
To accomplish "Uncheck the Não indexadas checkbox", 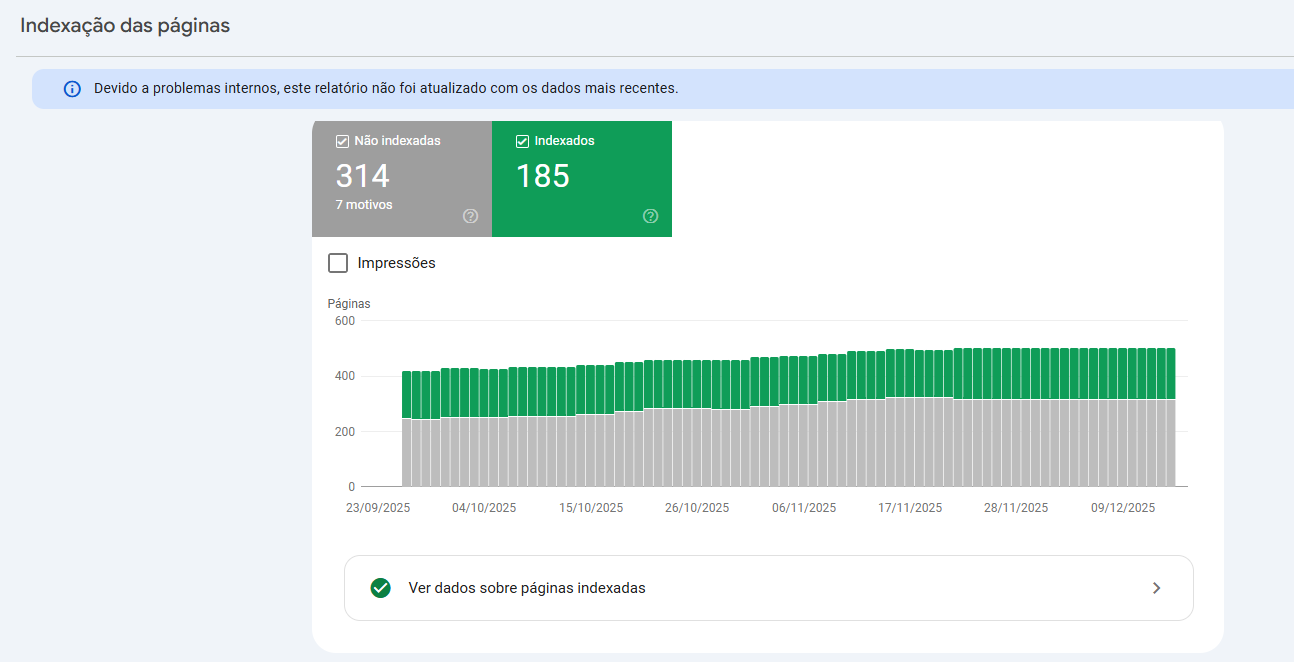I will click(342, 141).
